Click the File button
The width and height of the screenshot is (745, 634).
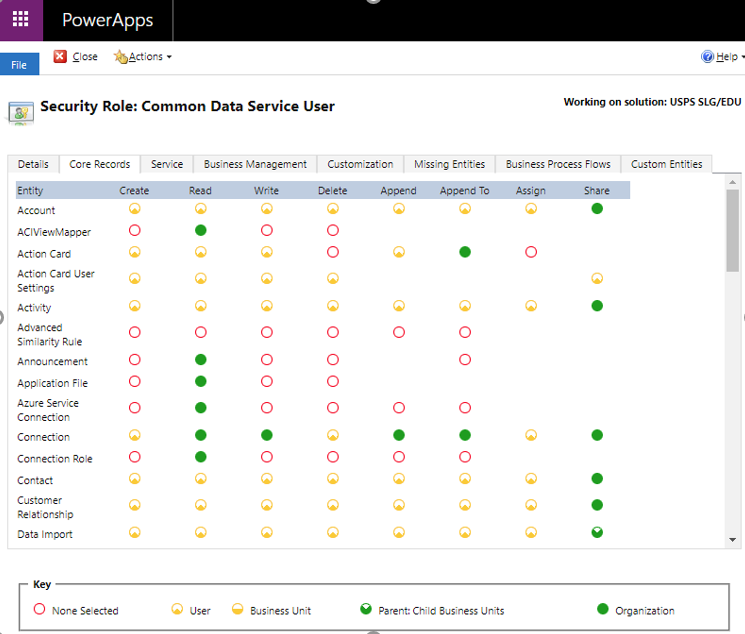(x=19, y=64)
